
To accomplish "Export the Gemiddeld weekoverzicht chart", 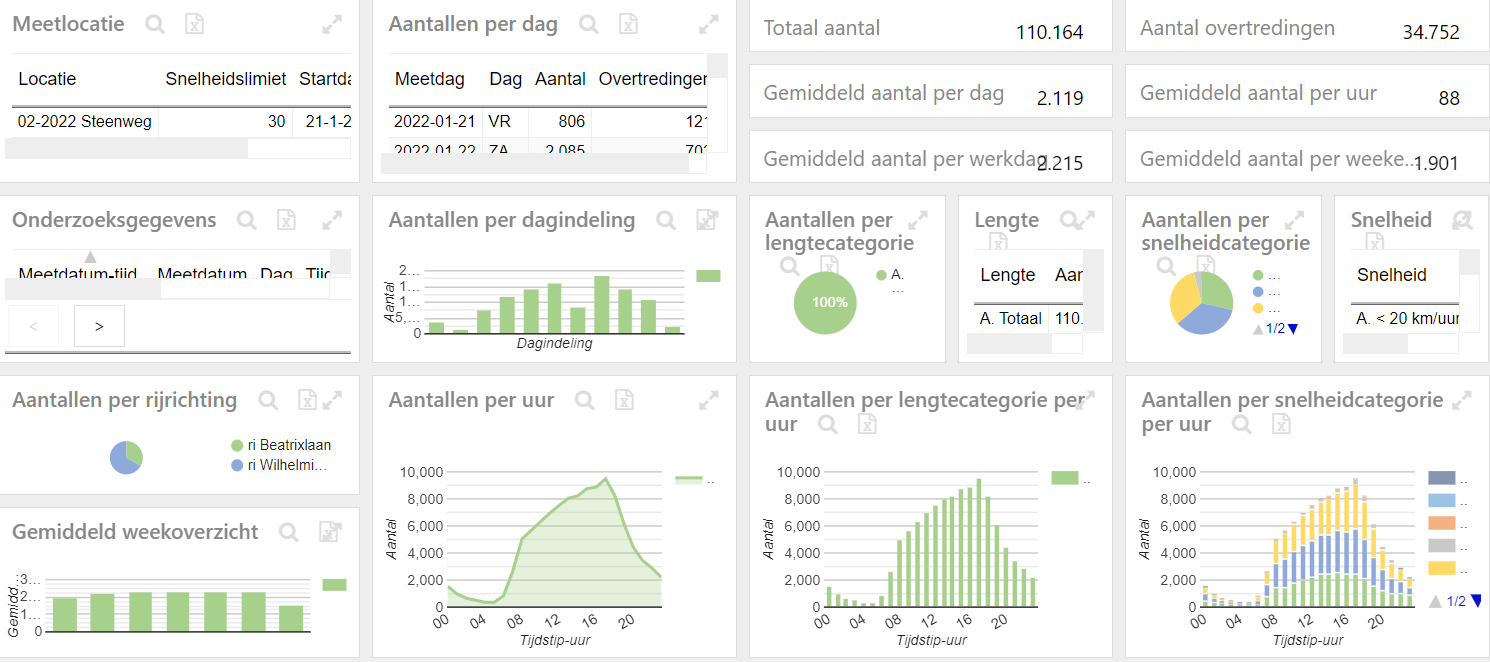I will point(330,532).
